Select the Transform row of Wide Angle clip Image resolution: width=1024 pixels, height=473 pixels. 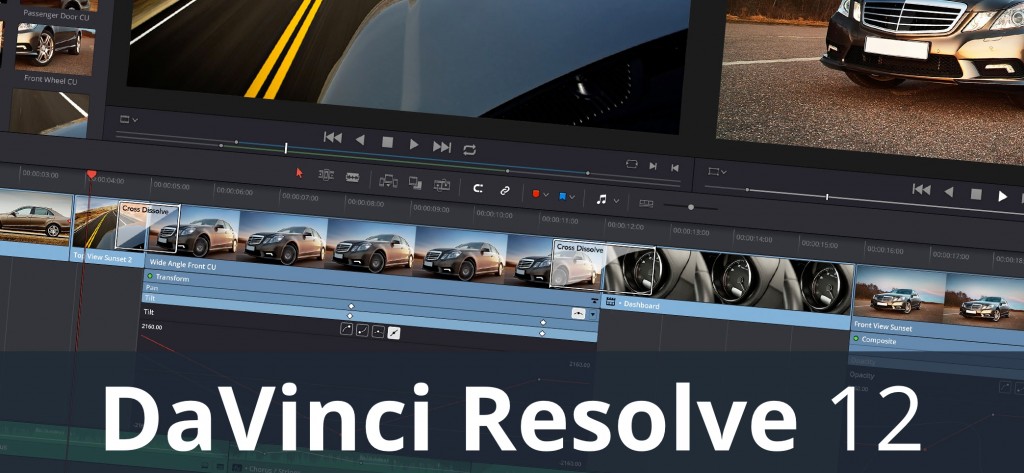click(x=180, y=278)
